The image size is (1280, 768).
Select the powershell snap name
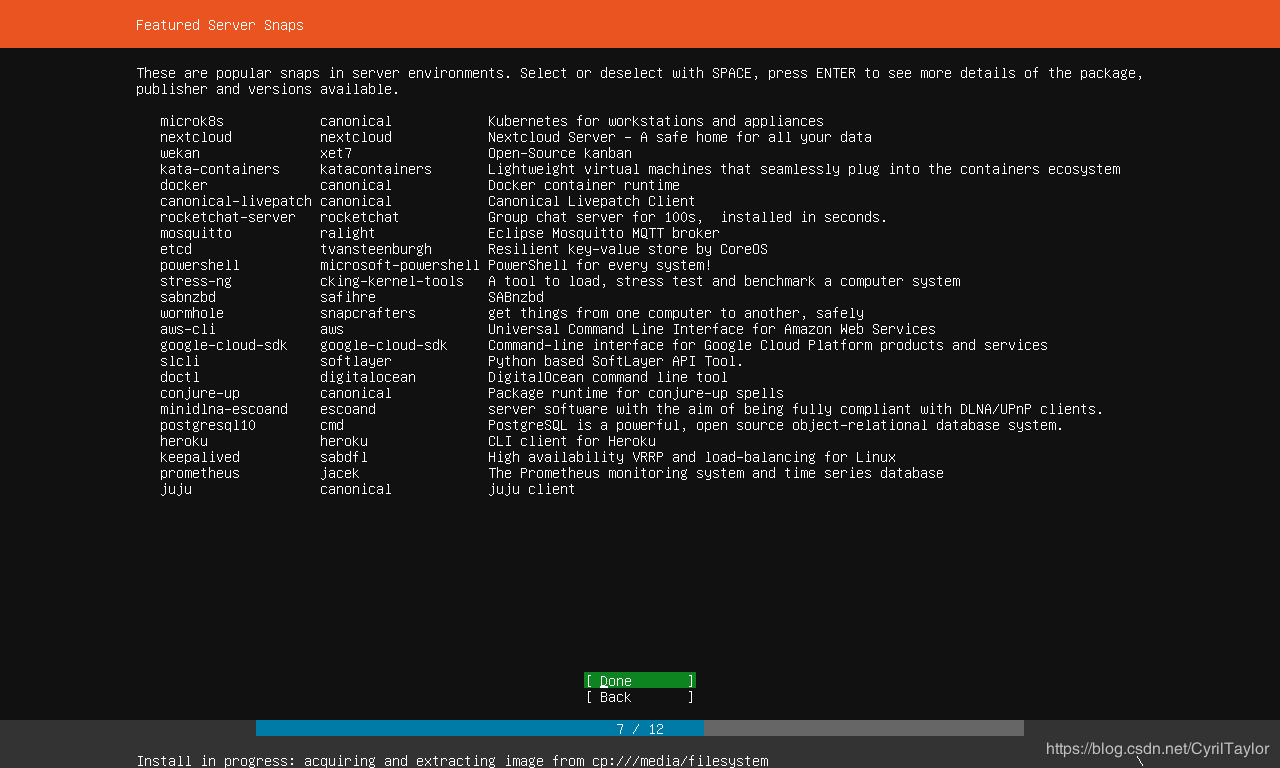(200, 265)
